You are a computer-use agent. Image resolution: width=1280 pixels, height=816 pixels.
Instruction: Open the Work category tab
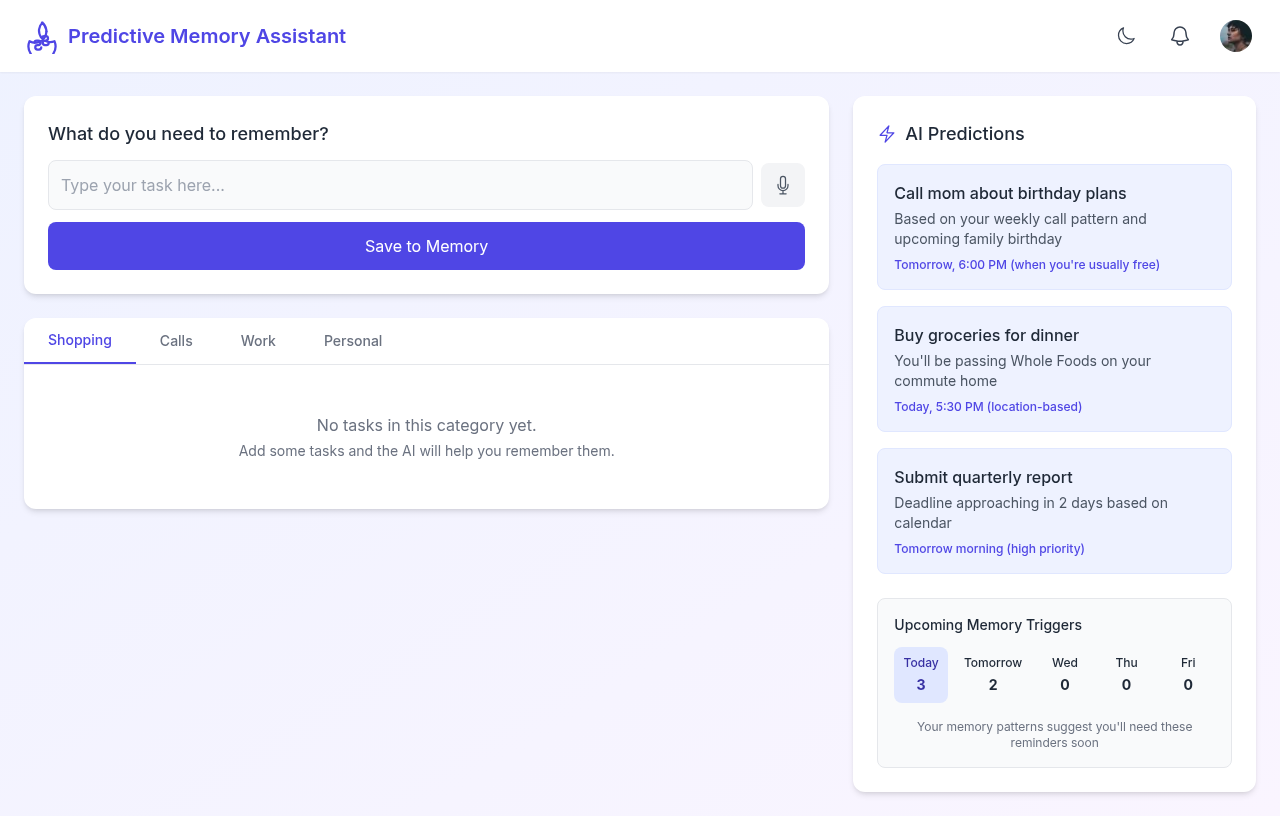pos(258,341)
